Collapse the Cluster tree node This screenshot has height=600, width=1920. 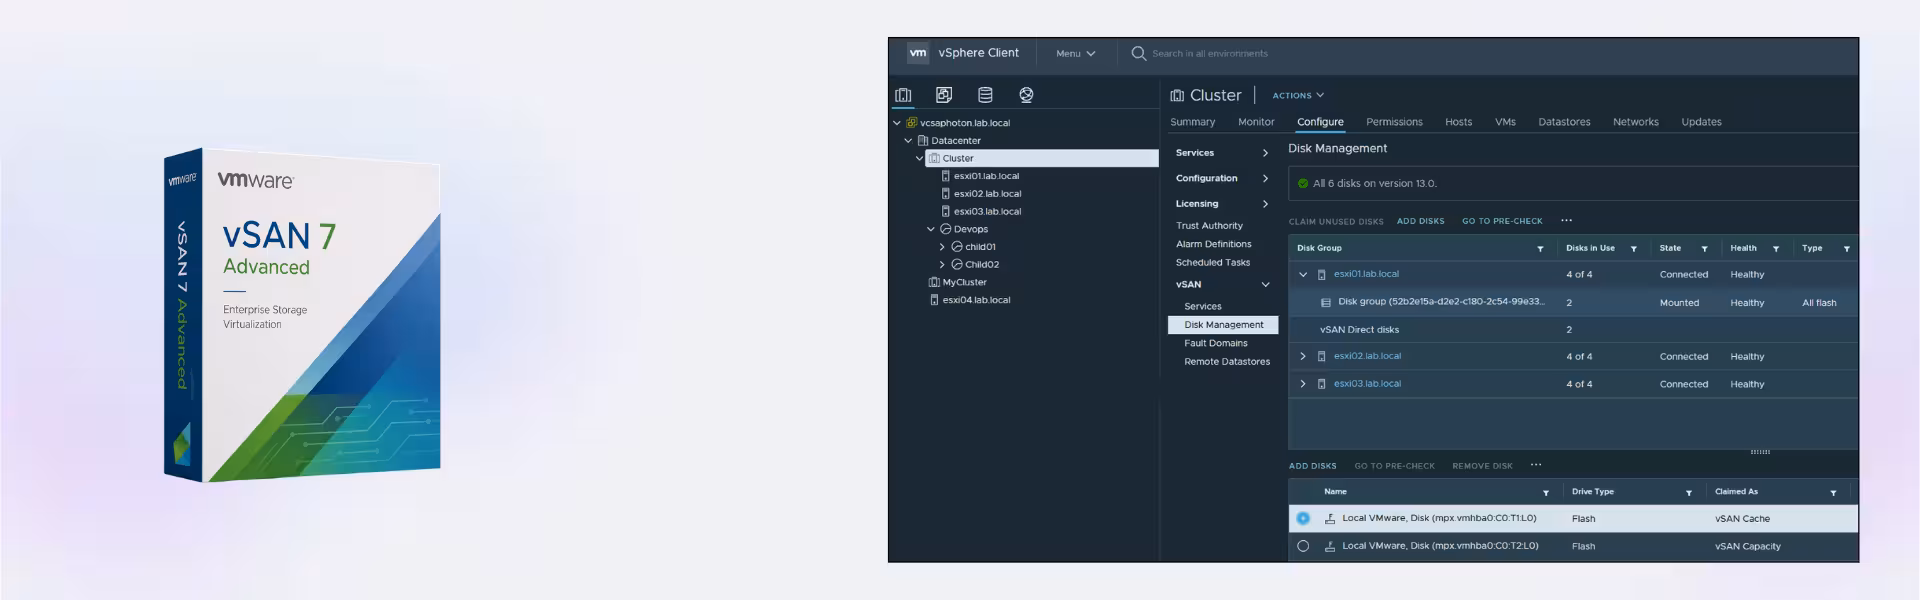tap(920, 159)
